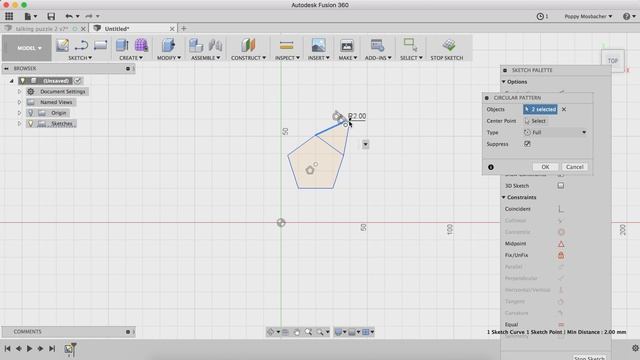Click the timeline sketch feature icon

coord(69,349)
